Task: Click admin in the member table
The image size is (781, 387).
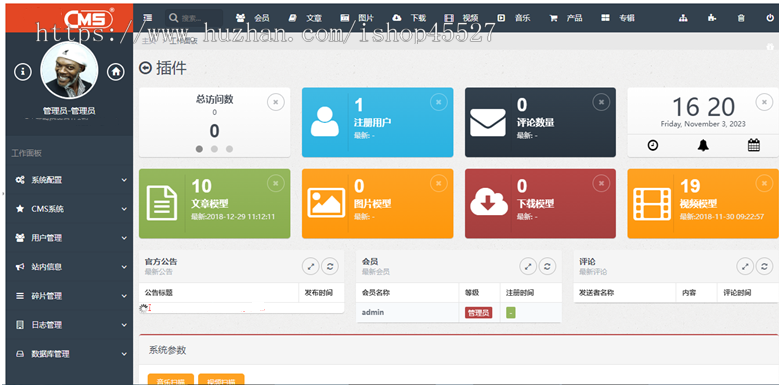Action: coord(373,312)
